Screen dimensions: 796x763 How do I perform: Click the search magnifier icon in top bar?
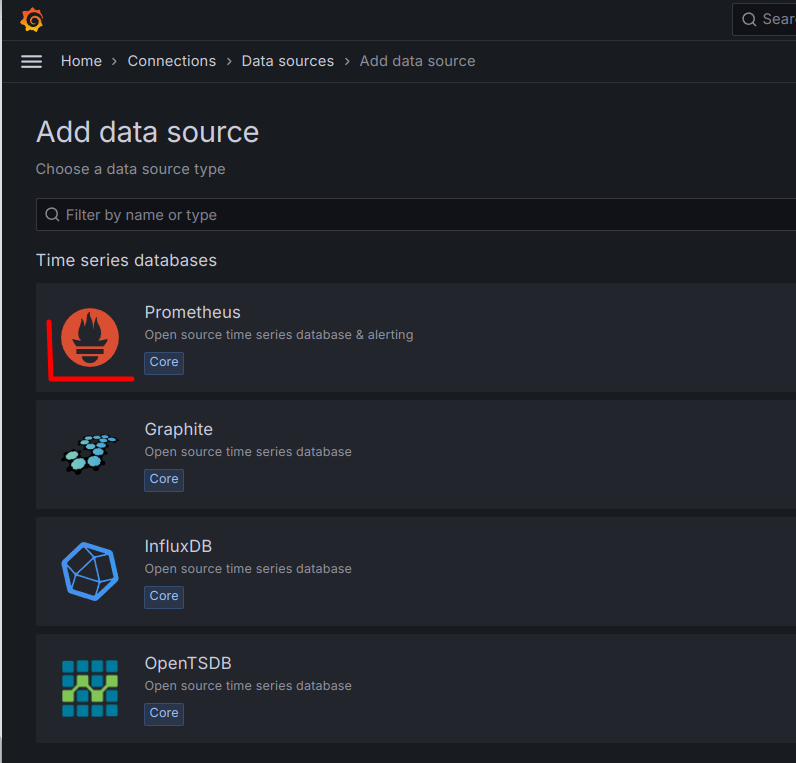pyautogui.click(x=749, y=20)
